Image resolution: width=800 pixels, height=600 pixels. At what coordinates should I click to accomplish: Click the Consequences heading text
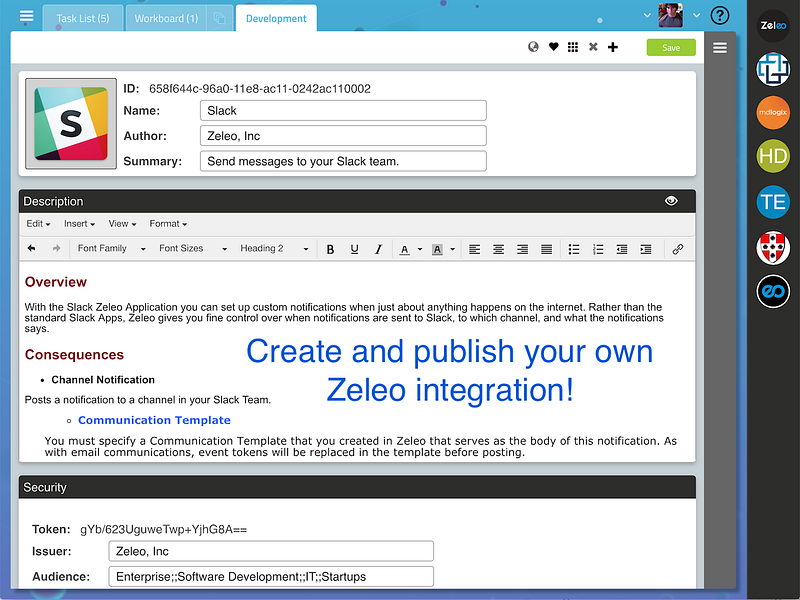[74, 355]
